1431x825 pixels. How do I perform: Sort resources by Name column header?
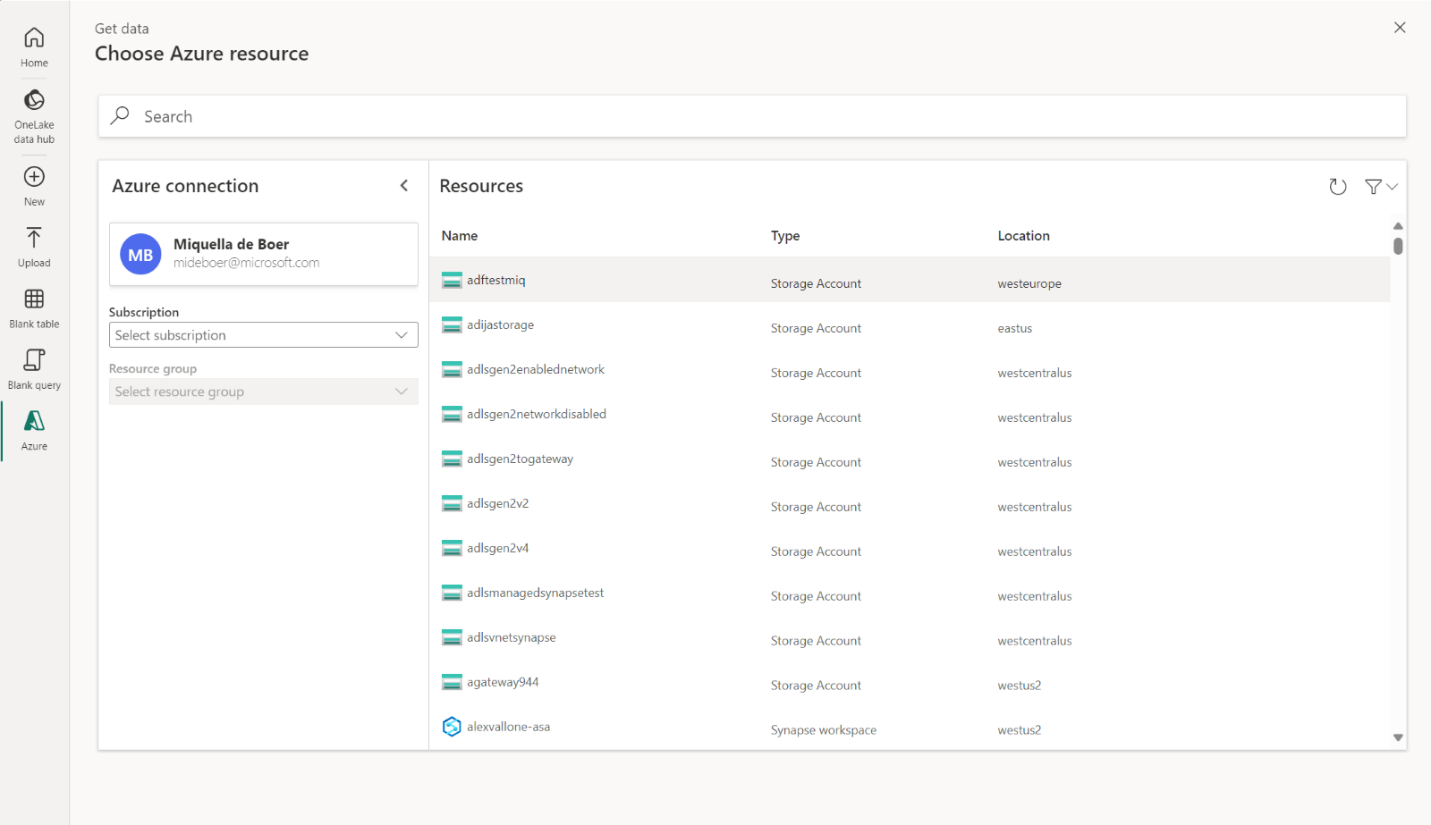click(460, 236)
